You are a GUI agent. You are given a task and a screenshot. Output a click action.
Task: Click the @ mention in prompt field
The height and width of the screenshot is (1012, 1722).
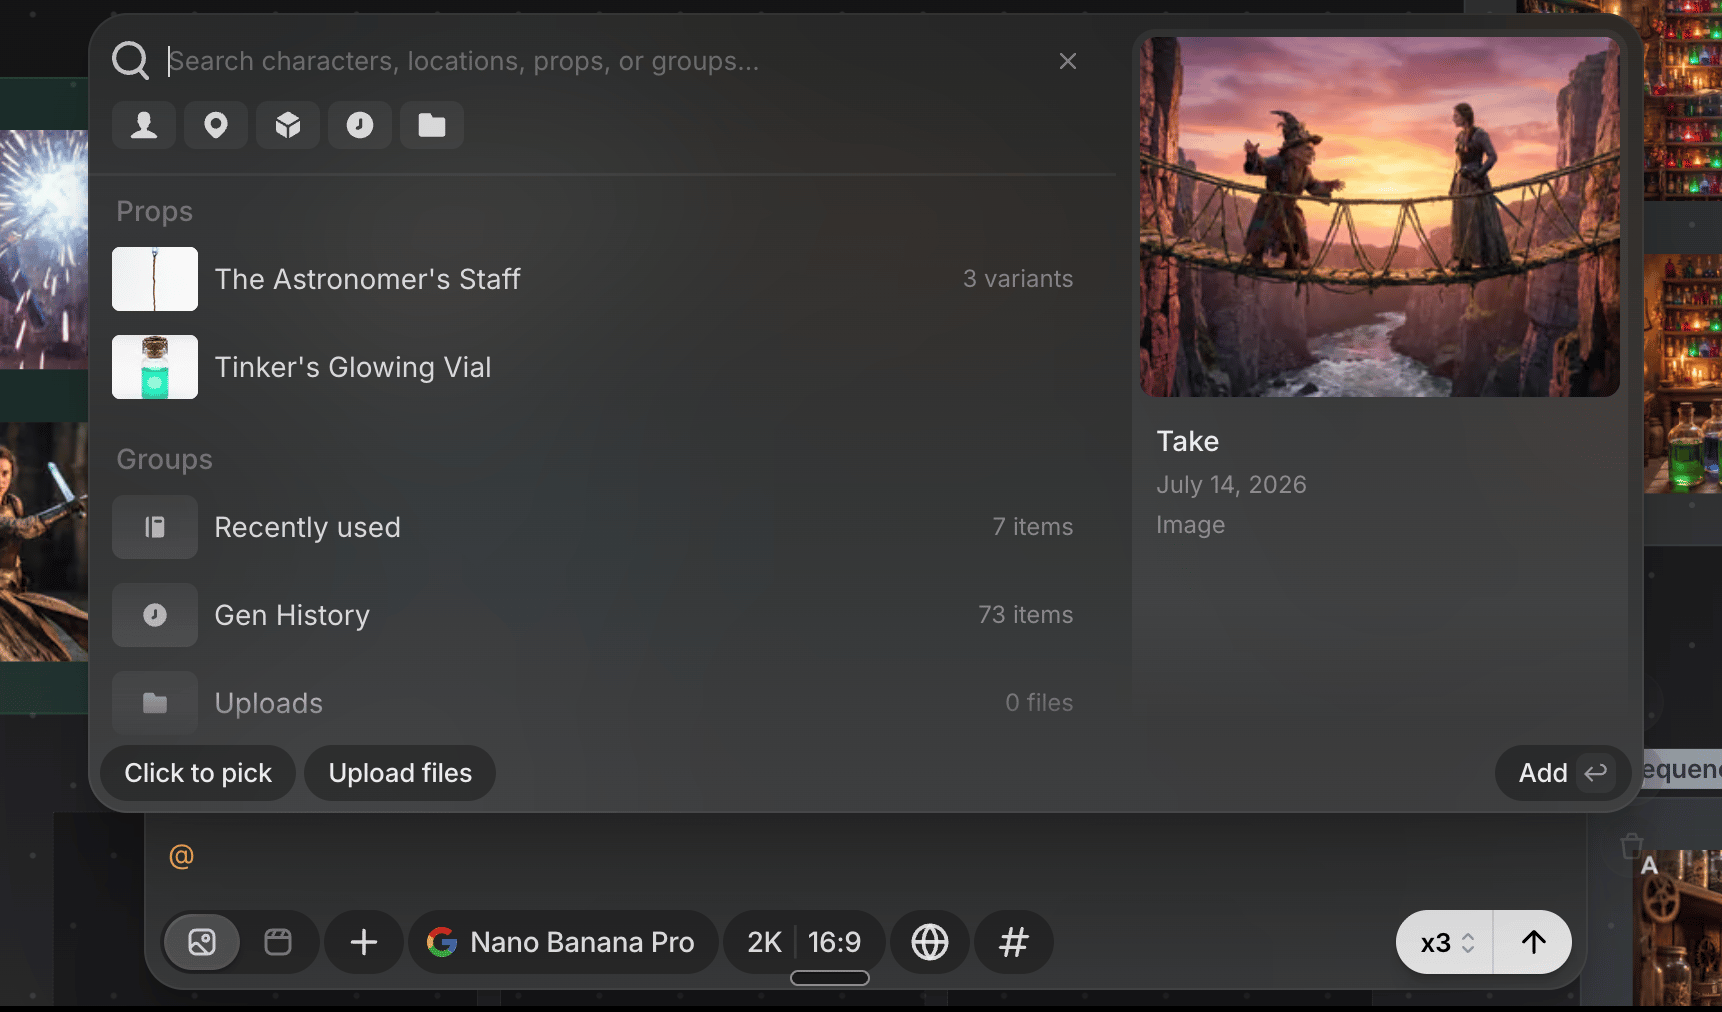pos(181,857)
